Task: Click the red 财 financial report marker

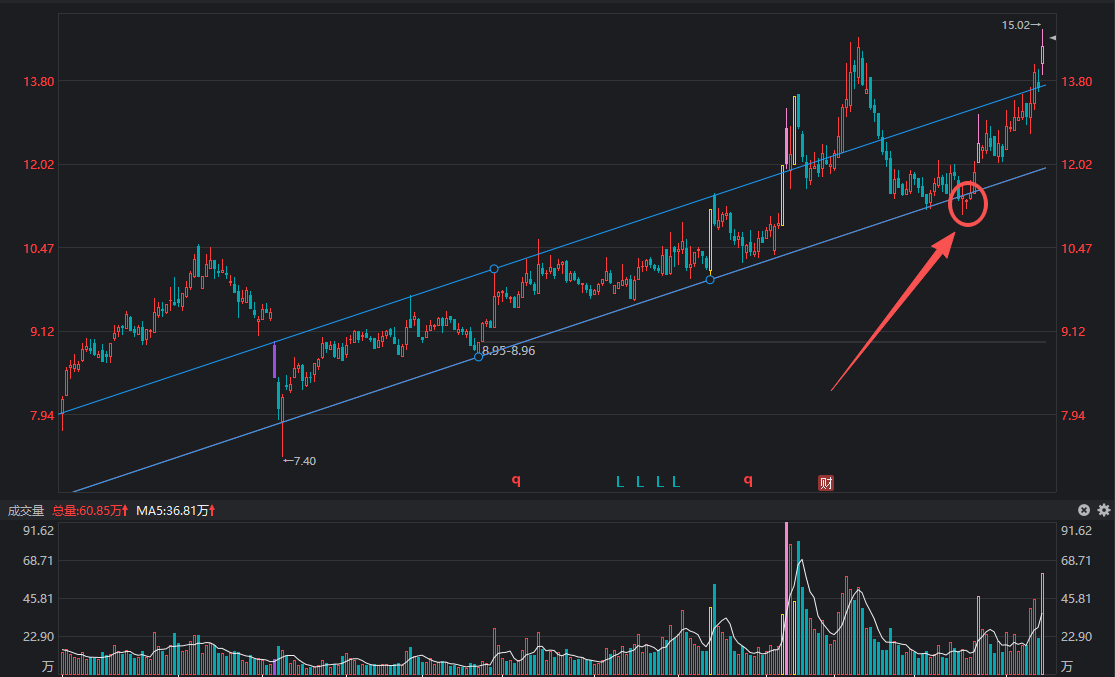Action: pyautogui.click(x=826, y=483)
